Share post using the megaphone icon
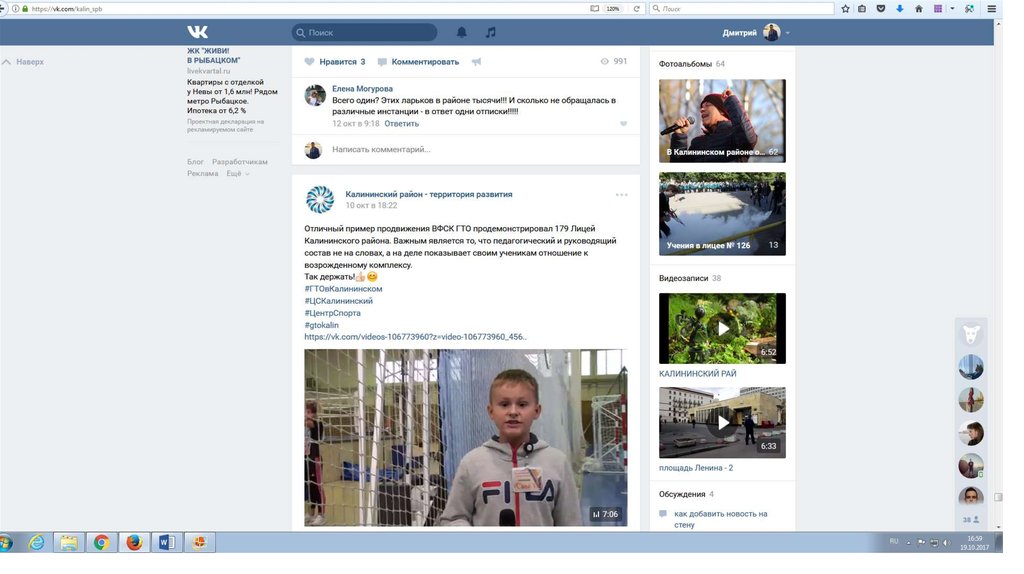The width and height of the screenshot is (1024, 574). [x=477, y=62]
